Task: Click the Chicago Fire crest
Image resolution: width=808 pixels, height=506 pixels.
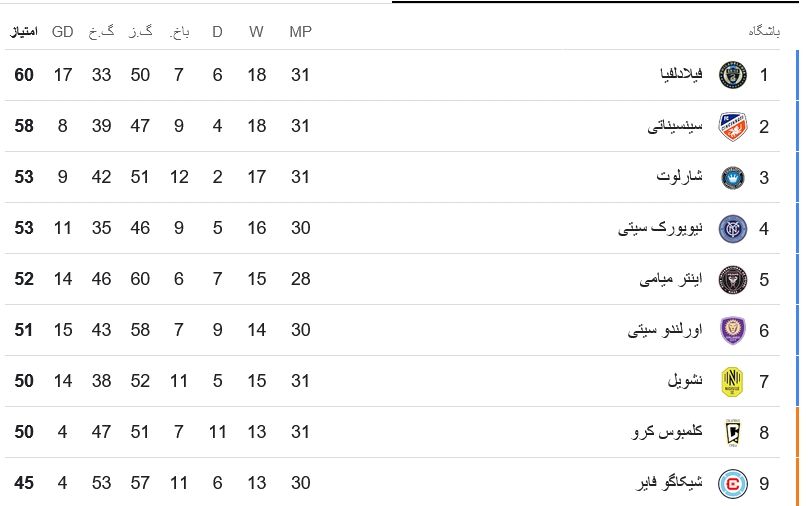Action: coord(733,483)
